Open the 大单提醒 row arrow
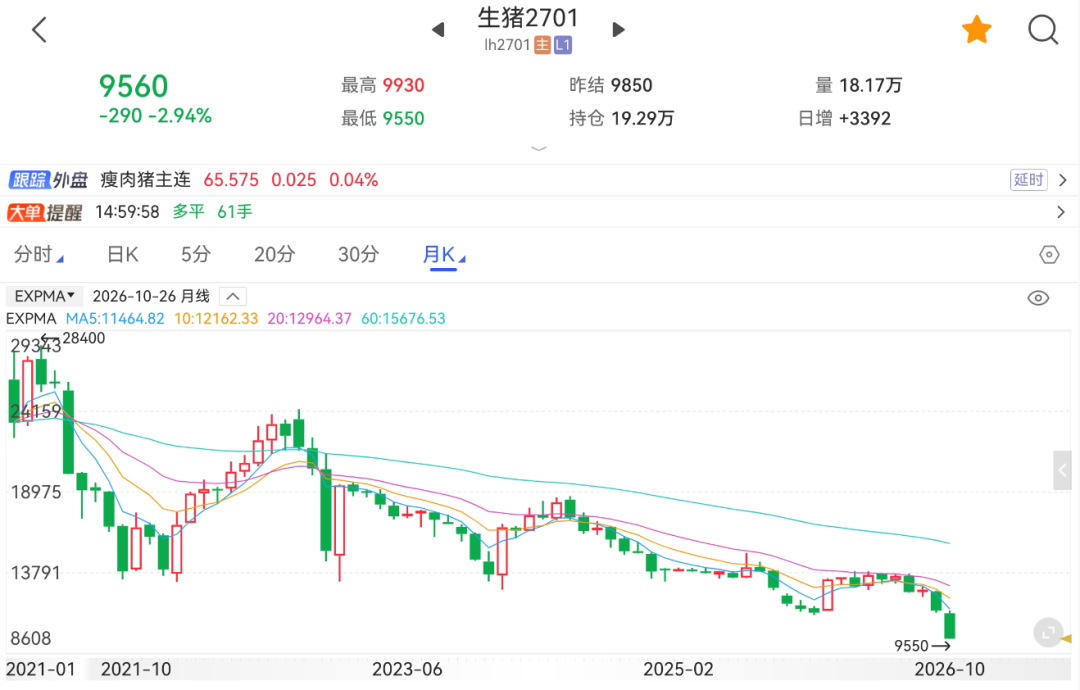The image size is (1080, 690). pos(1061,212)
